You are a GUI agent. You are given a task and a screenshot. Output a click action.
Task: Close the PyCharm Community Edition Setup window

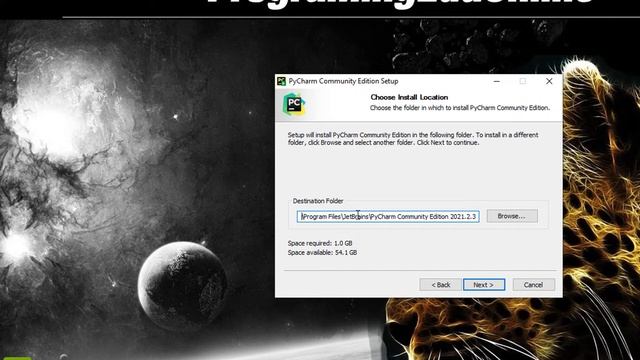[549, 81]
